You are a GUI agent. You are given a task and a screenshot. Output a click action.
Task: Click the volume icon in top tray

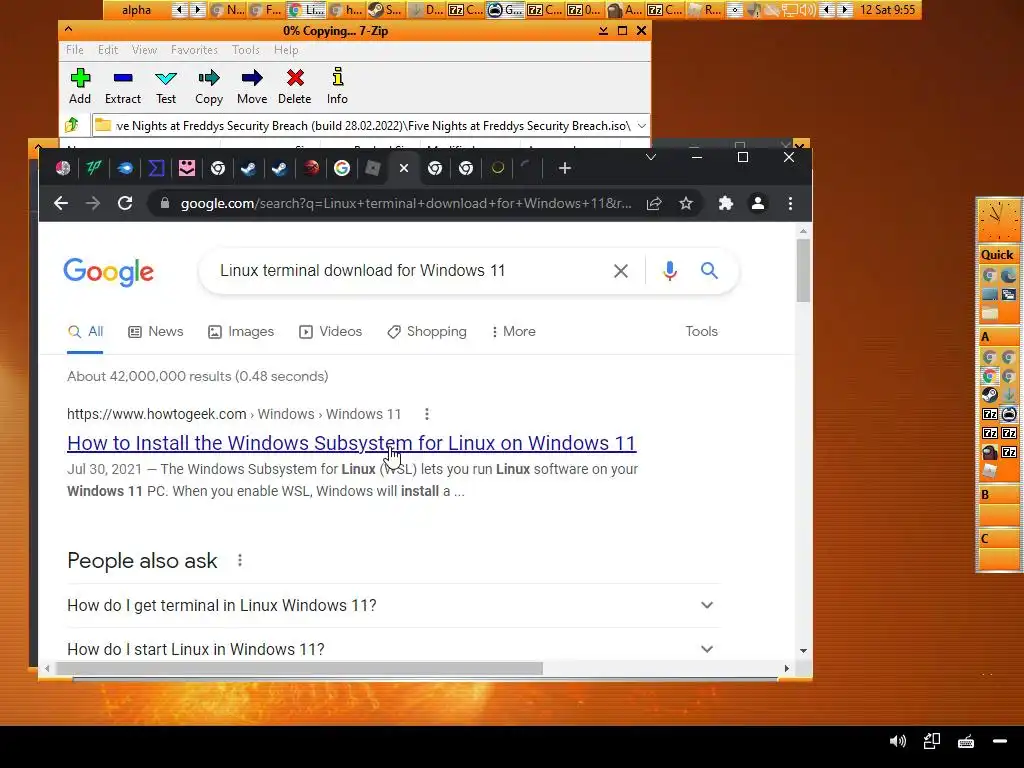[809, 10]
